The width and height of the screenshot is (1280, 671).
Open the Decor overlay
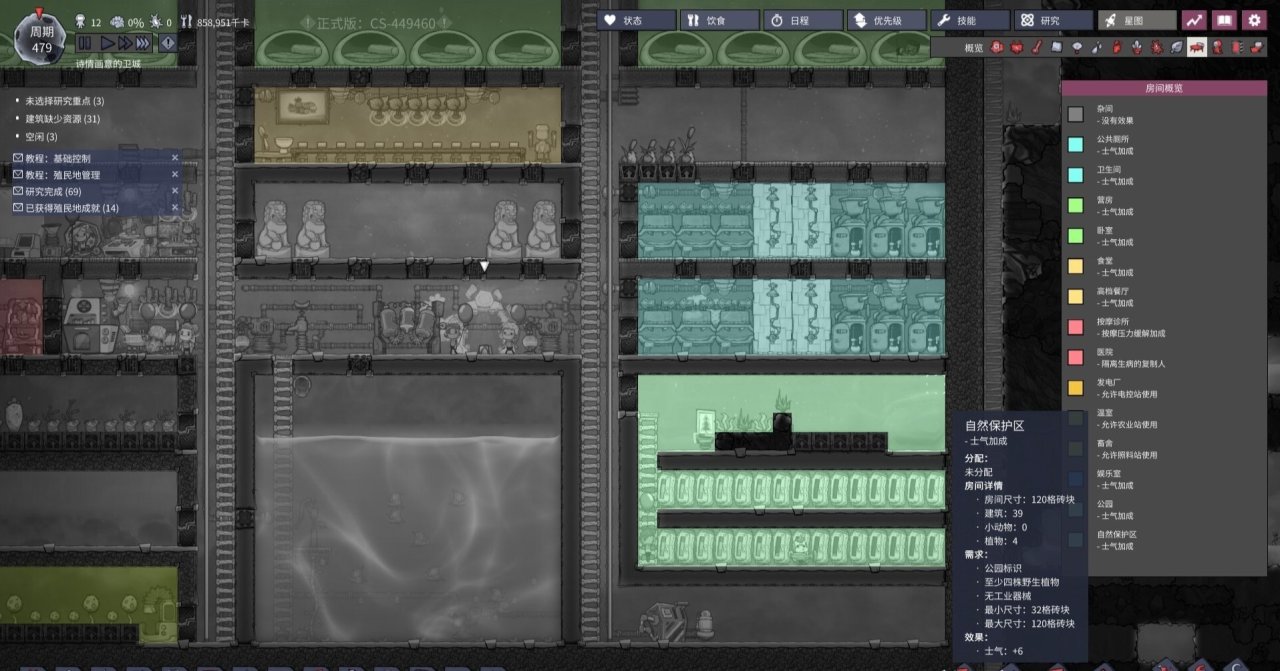1137,47
